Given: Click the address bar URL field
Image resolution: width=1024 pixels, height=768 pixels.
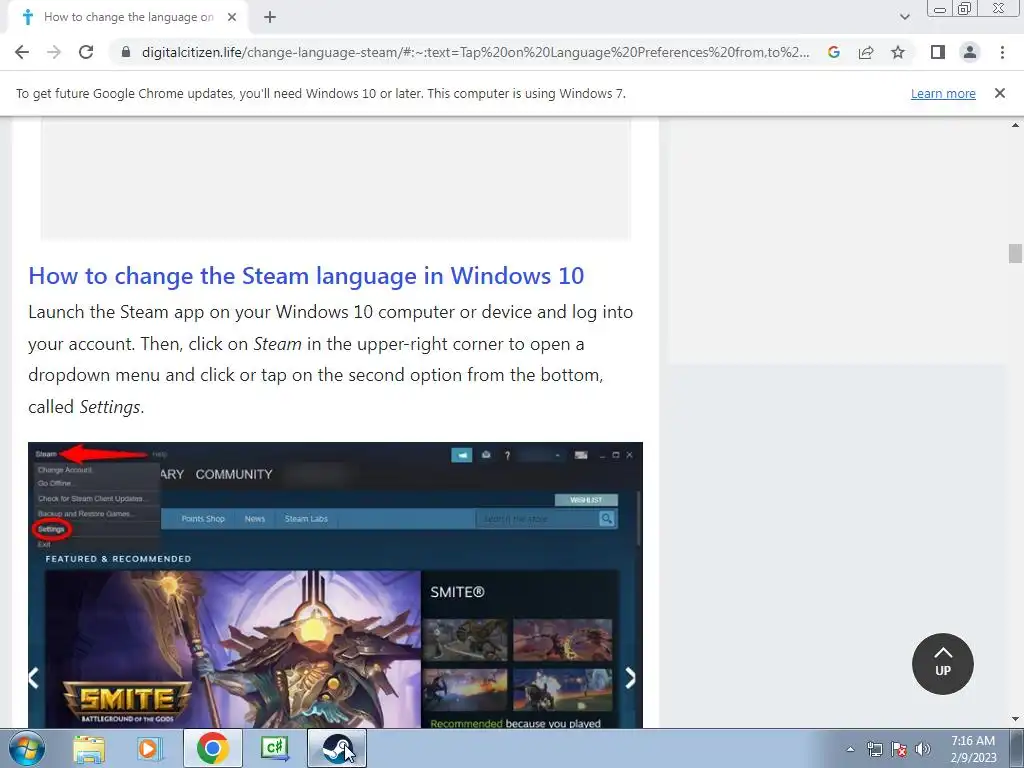Looking at the screenshot, I should (475, 52).
